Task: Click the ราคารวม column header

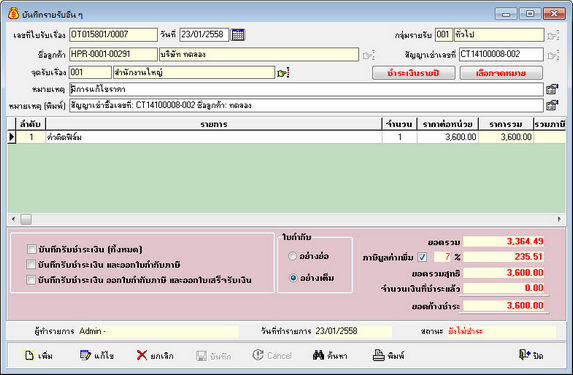Action: (506, 124)
